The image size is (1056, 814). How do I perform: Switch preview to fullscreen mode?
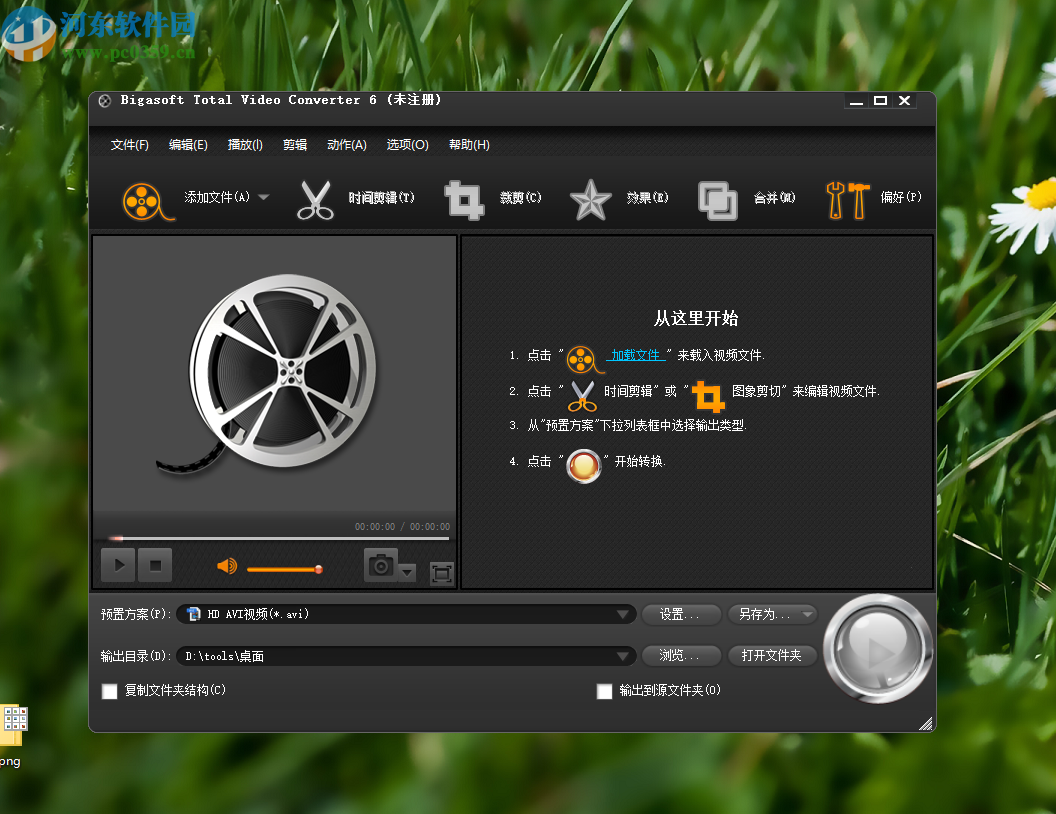click(440, 573)
